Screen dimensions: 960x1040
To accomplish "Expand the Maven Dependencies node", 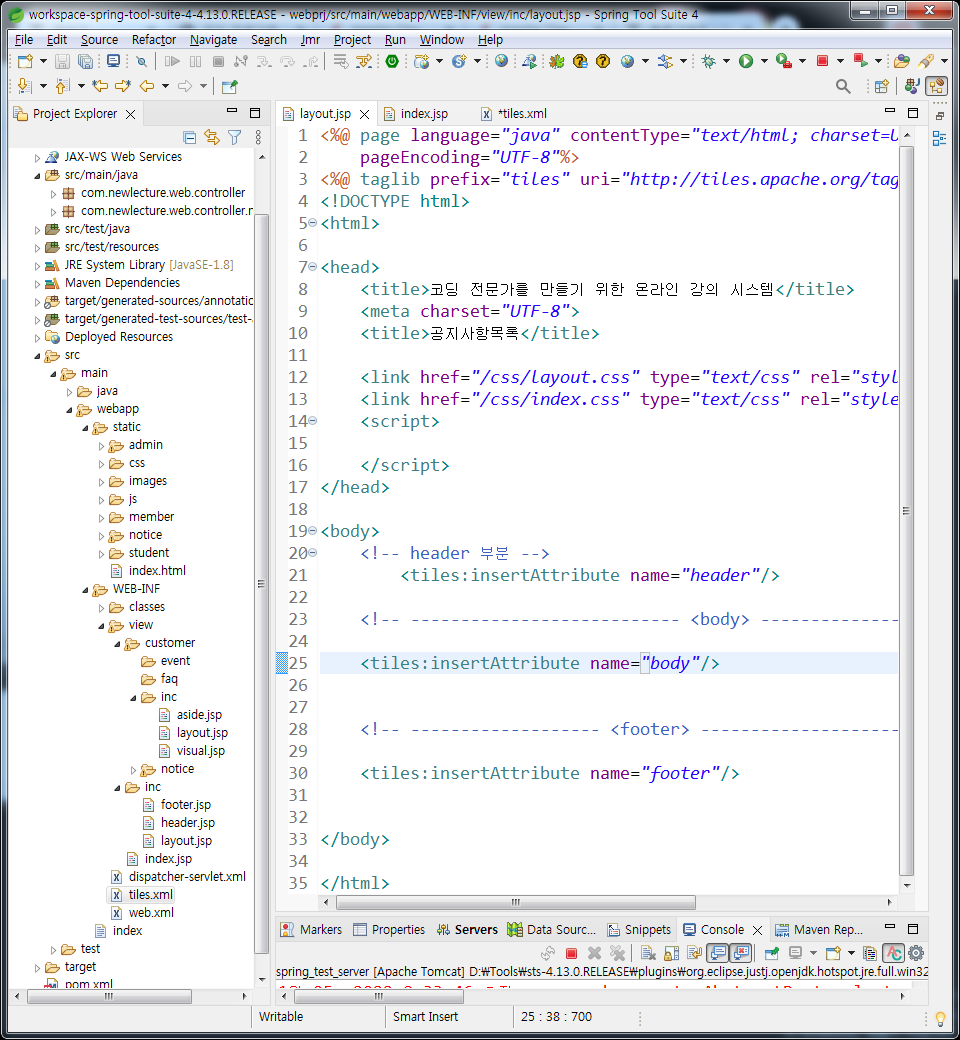I will pyautogui.click(x=37, y=284).
